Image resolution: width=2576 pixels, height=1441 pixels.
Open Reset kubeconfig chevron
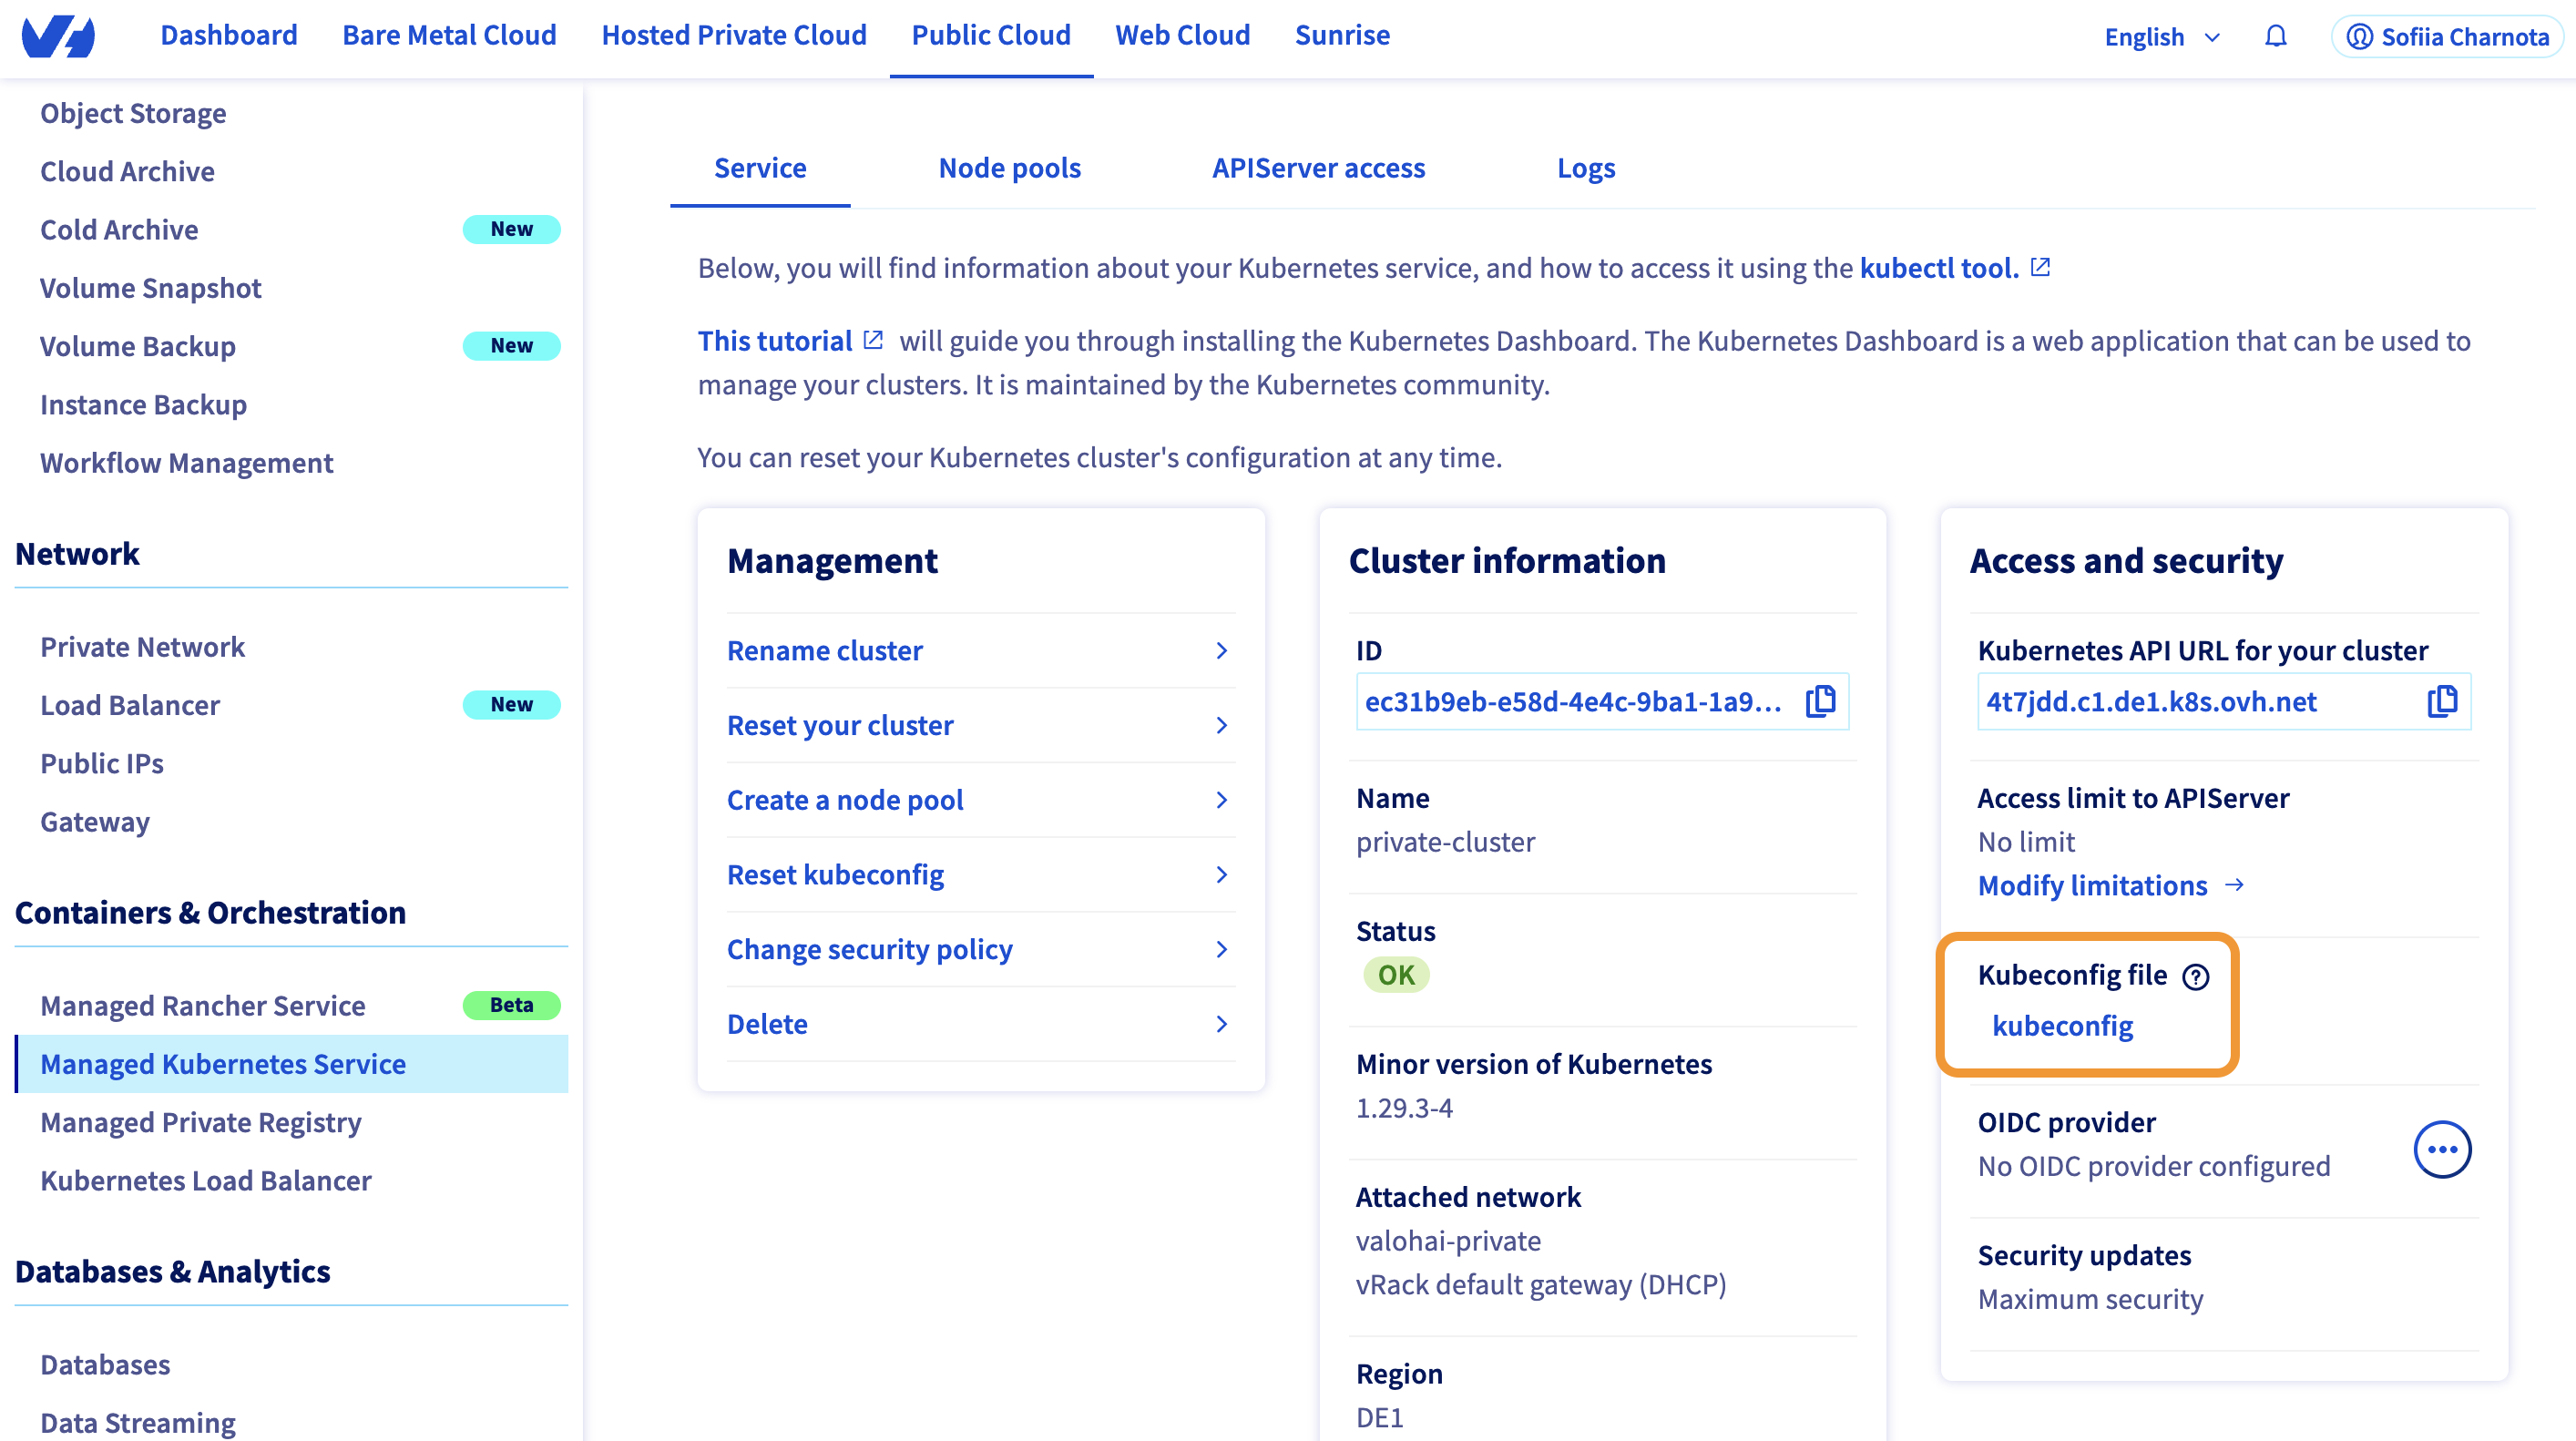(x=1221, y=875)
